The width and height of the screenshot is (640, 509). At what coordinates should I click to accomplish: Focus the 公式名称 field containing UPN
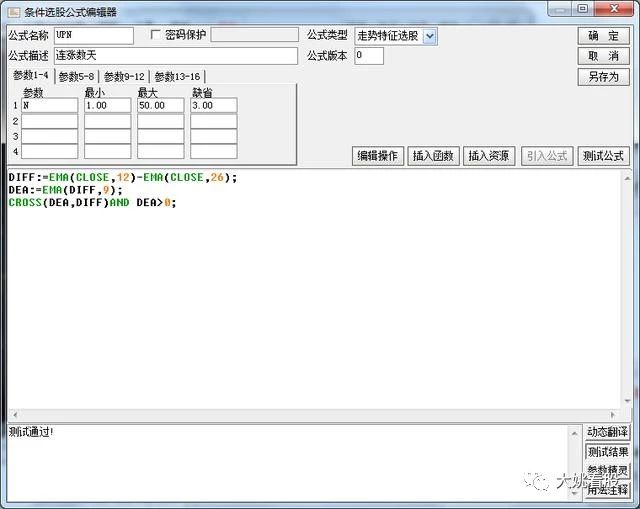(x=93, y=36)
